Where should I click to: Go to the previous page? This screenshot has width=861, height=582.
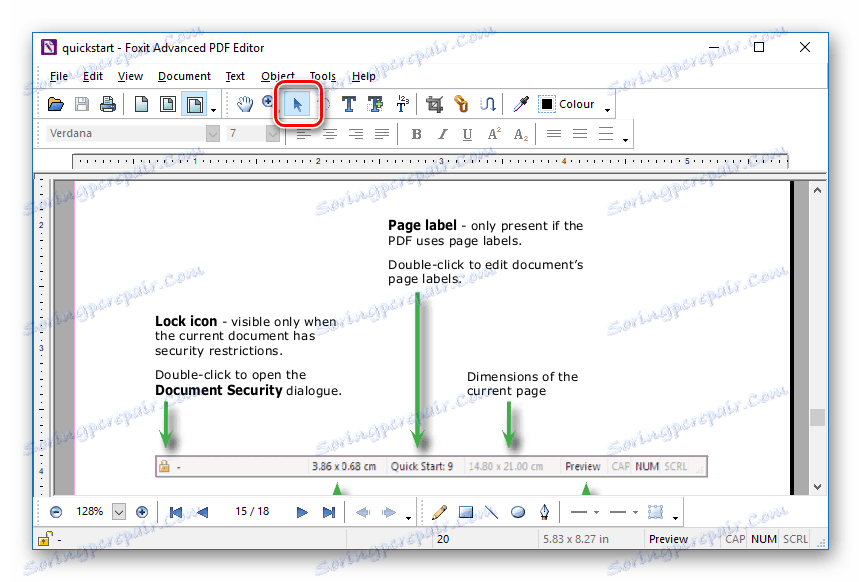coord(202,512)
